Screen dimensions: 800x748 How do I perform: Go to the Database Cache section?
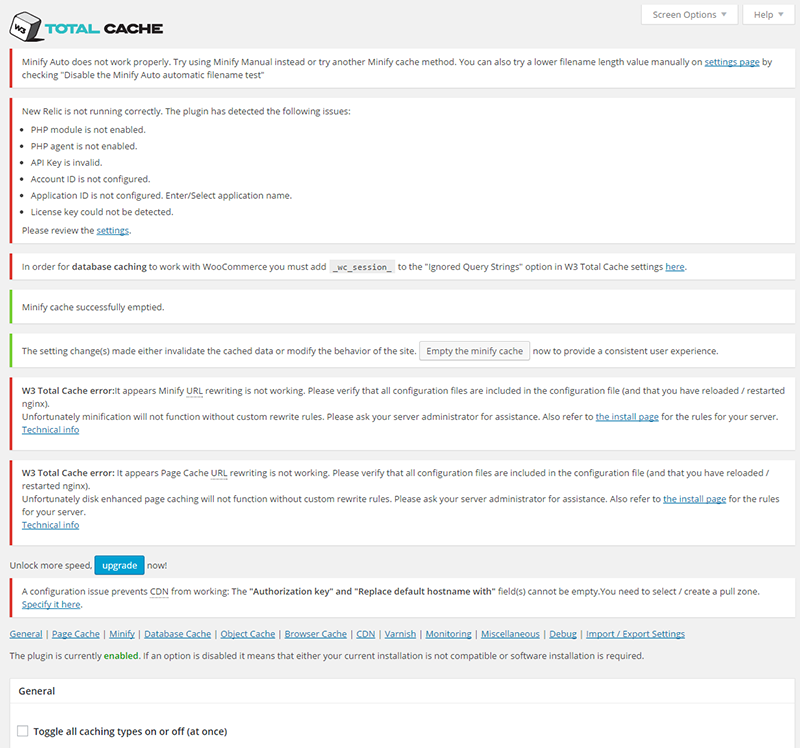tap(177, 634)
